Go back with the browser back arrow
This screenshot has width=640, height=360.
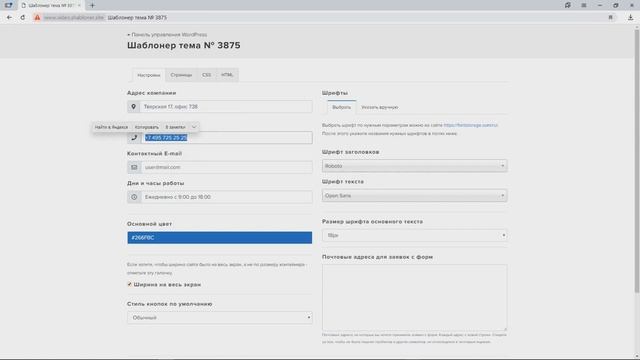9,18
